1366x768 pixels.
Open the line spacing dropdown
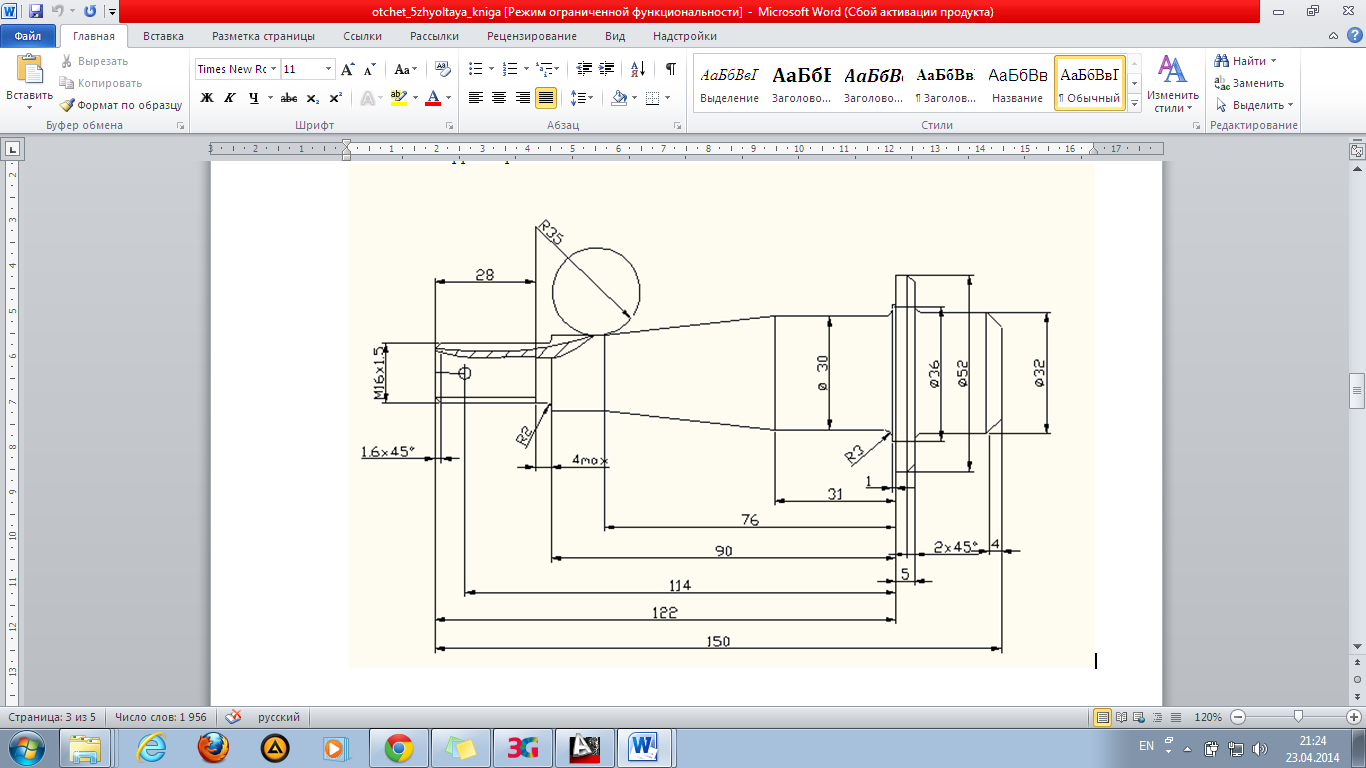(581, 98)
